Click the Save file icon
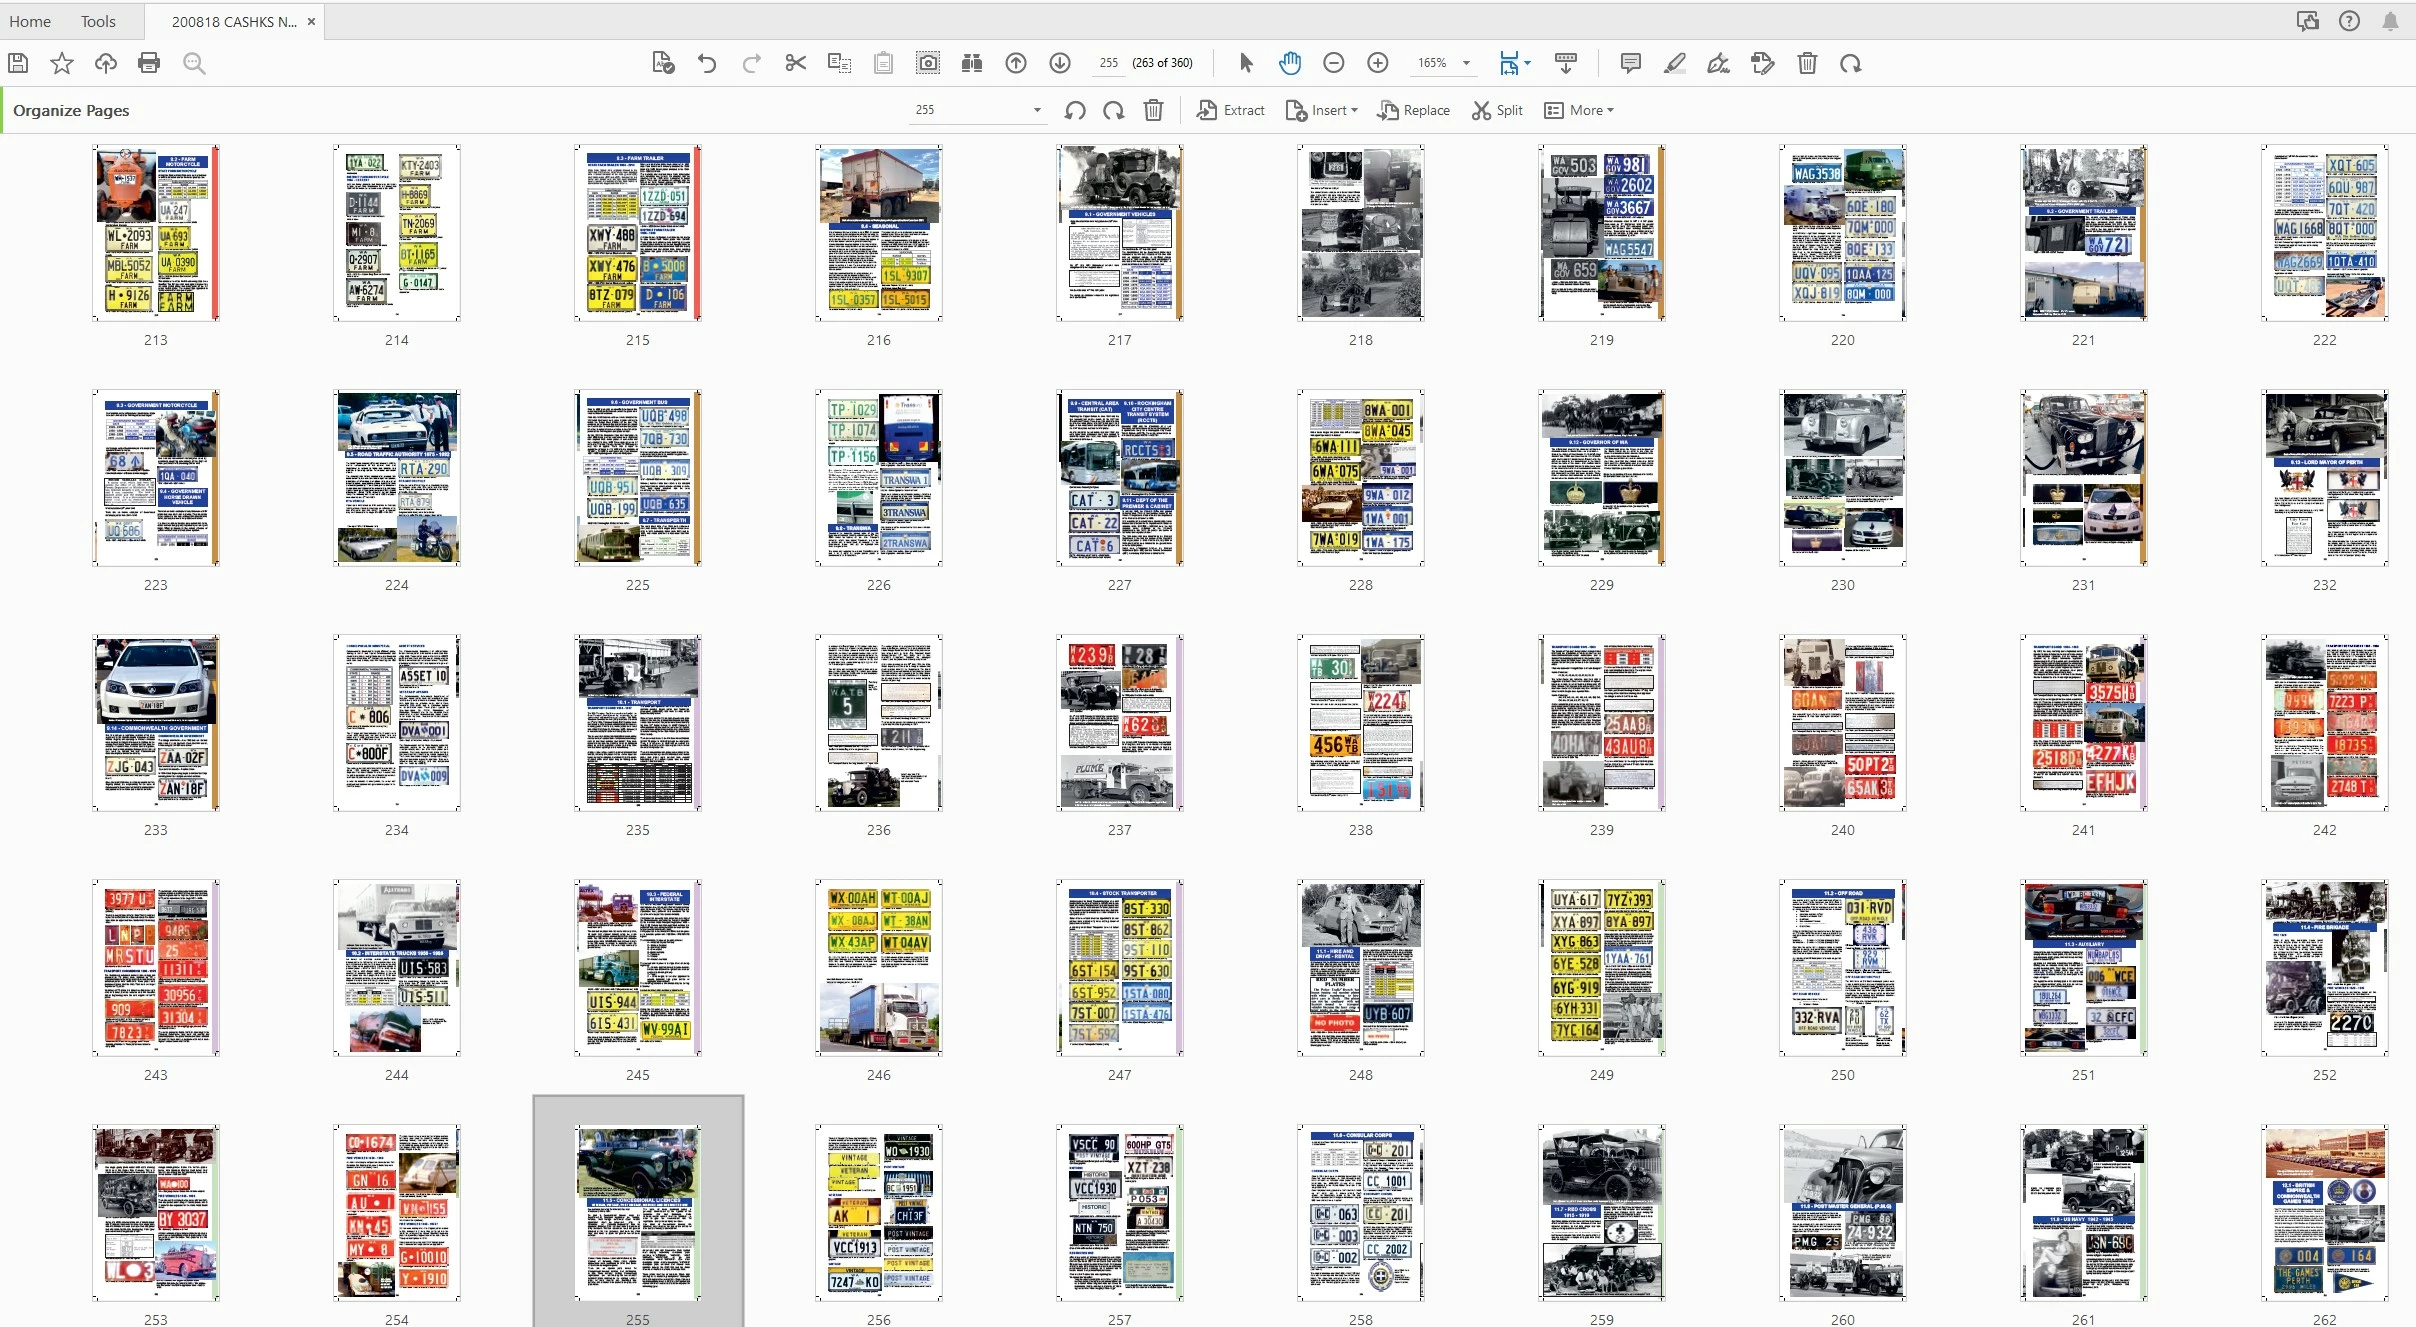Screen dimensions: 2416x1327 point(18,63)
